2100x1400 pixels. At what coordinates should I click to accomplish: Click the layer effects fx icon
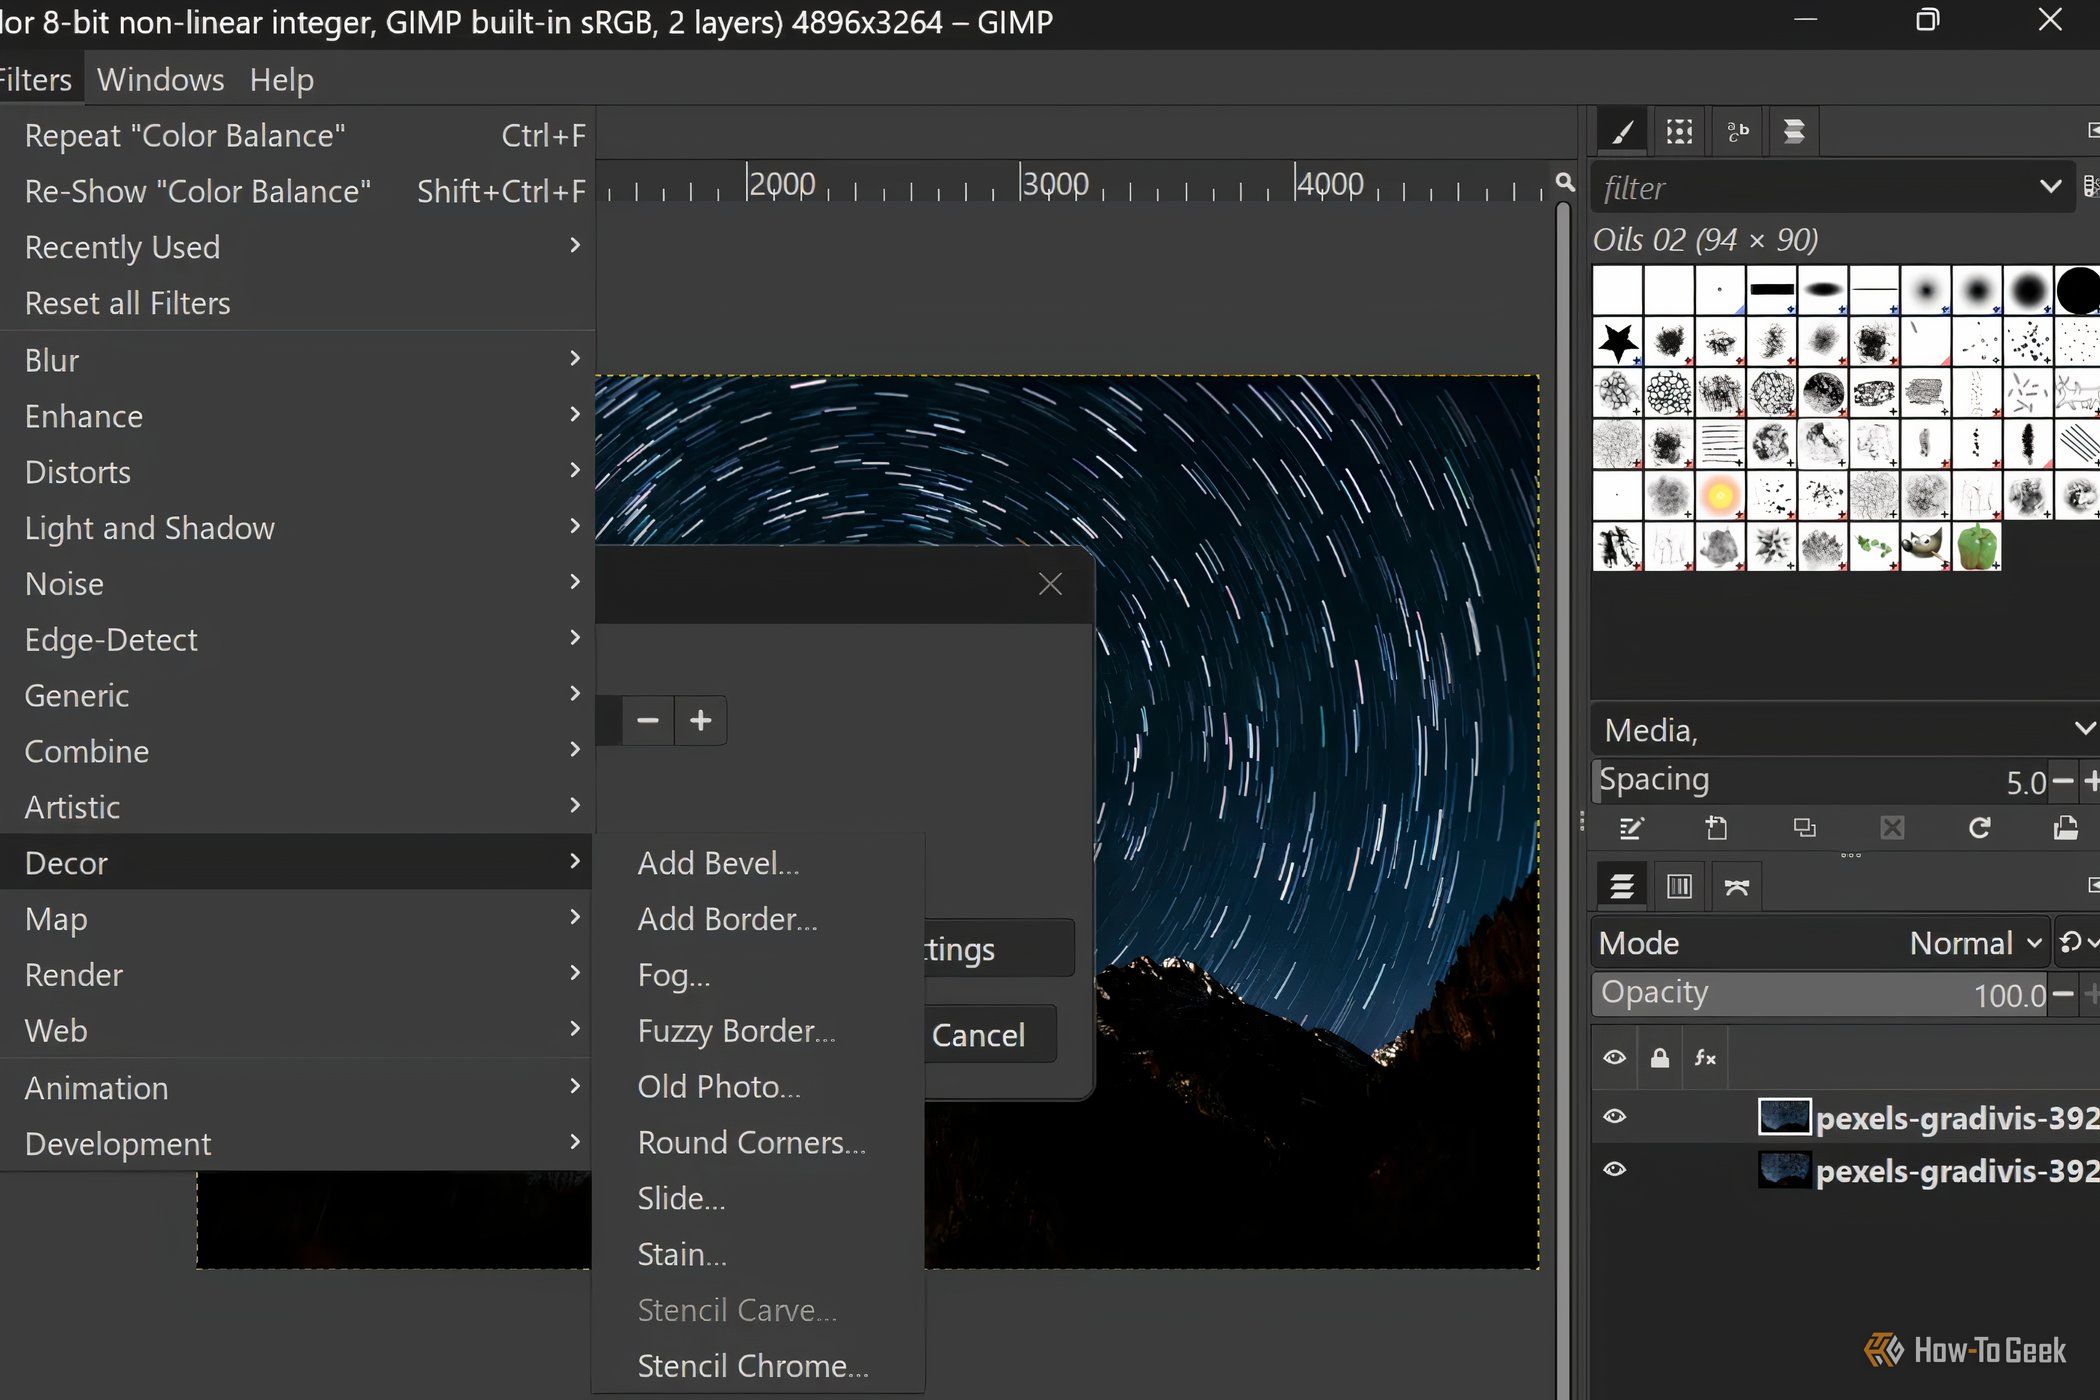click(x=1705, y=1058)
